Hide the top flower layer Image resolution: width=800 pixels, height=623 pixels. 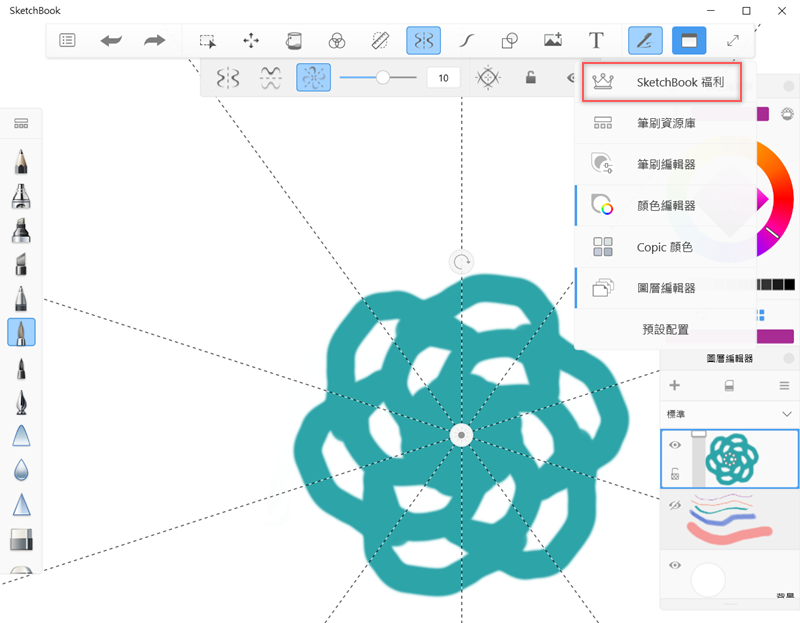(x=675, y=445)
